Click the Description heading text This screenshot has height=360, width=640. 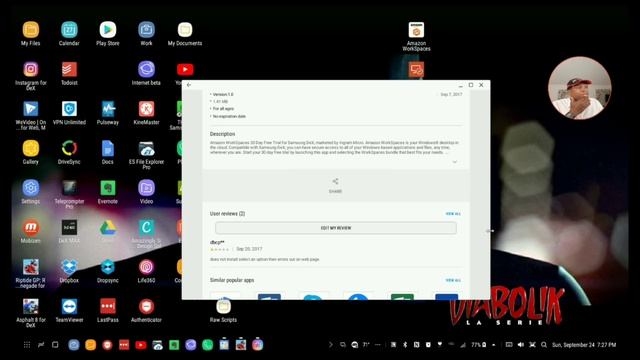click(x=222, y=134)
